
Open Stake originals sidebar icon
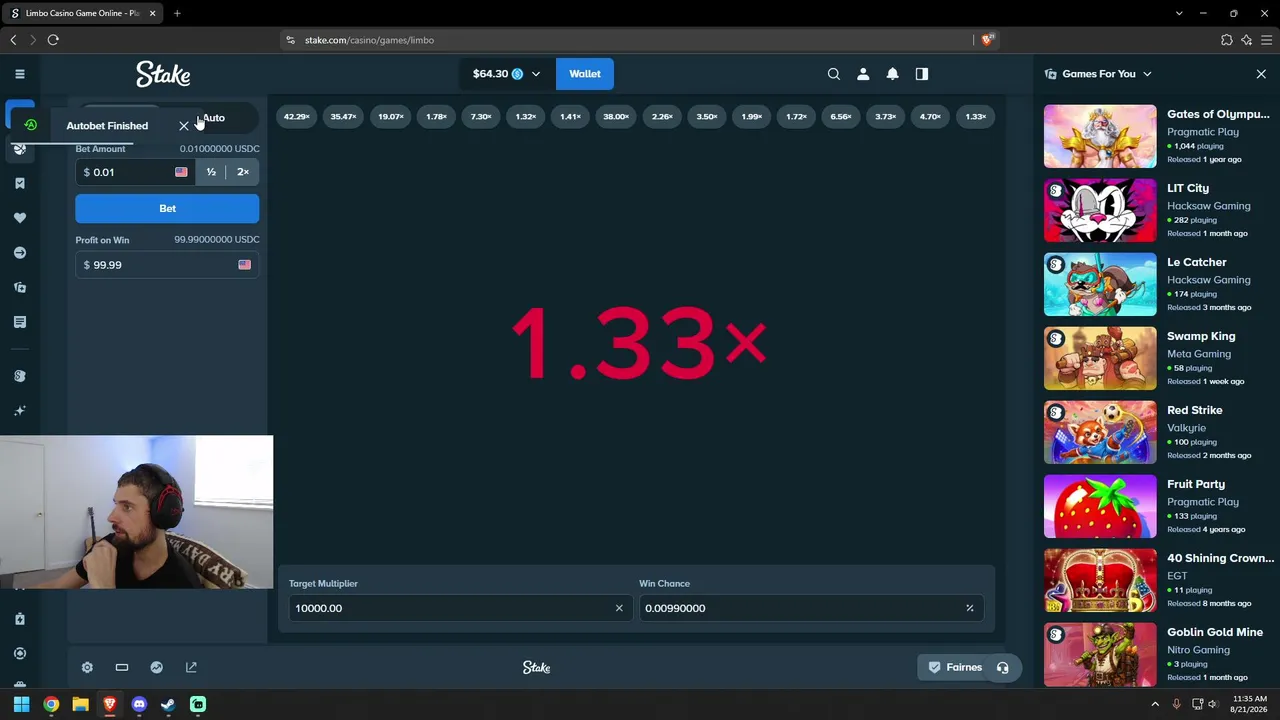tap(20, 376)
